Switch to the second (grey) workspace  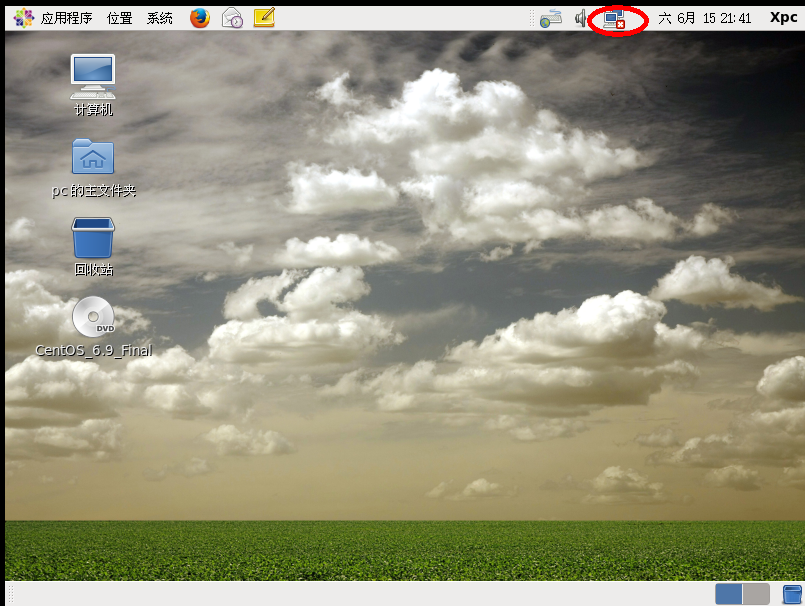tap(756, 594)
